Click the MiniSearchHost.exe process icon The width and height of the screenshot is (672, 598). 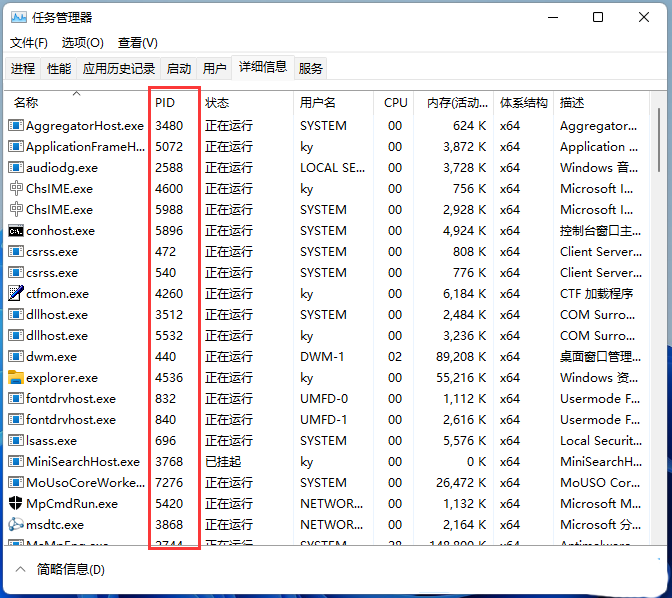pos(16,462)
